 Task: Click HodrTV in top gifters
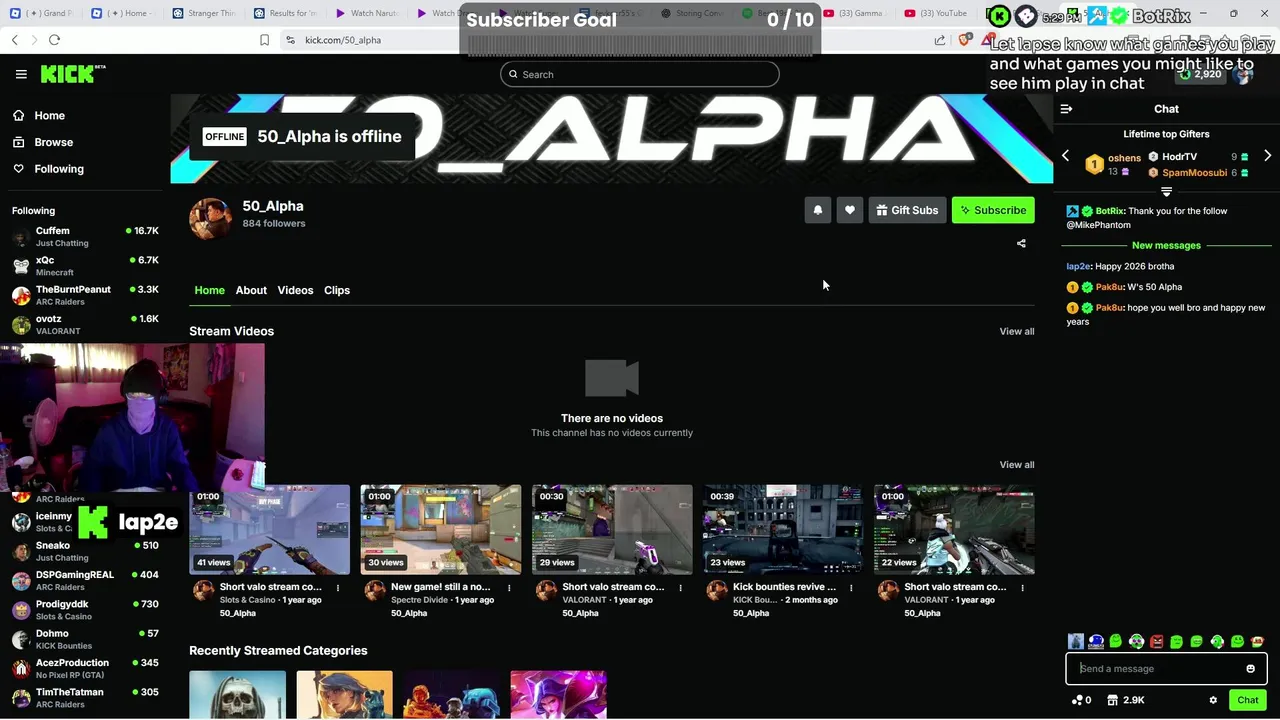[x=1179, y=157]
